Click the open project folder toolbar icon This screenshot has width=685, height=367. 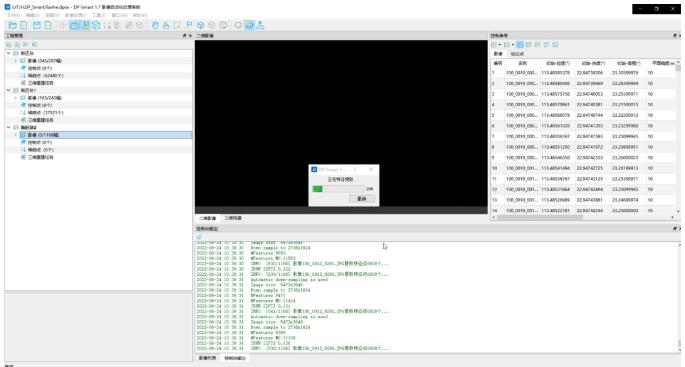[12, 25]
